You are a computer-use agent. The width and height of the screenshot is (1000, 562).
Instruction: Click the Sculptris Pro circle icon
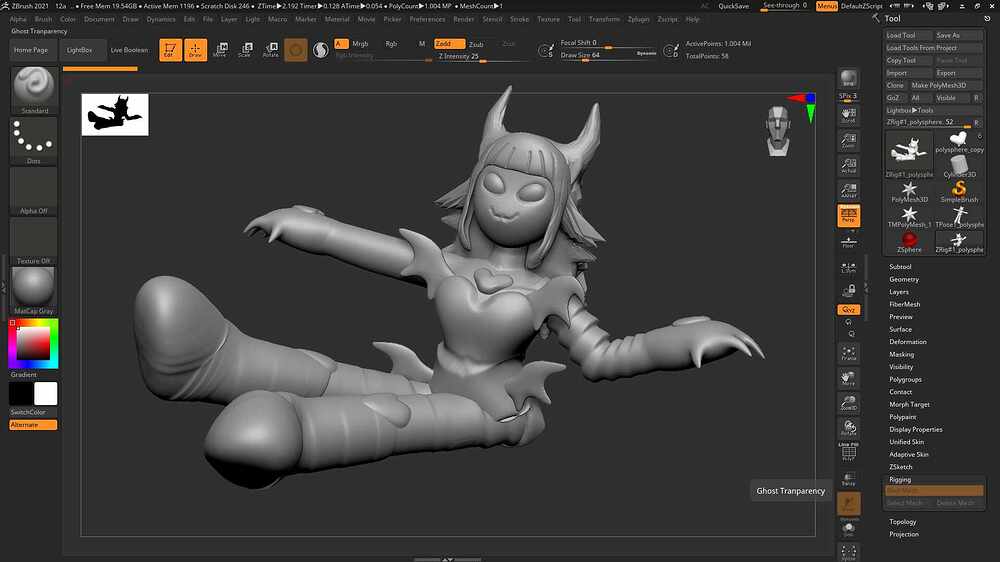point(296,50)
